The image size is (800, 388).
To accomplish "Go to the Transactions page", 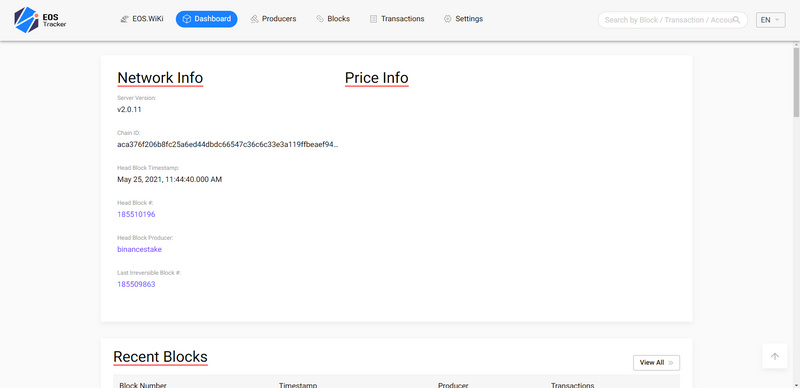I will [x=397, y=19].
